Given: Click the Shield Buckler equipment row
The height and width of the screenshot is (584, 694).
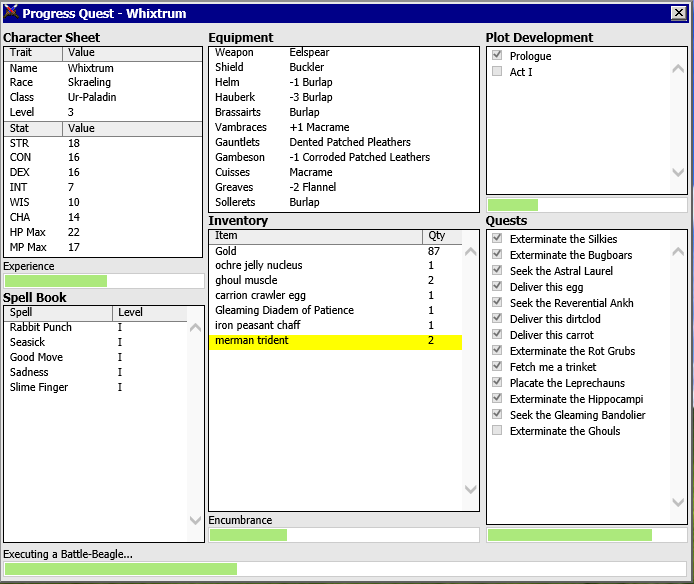Looking at the screenshot, I should point(344,68).
